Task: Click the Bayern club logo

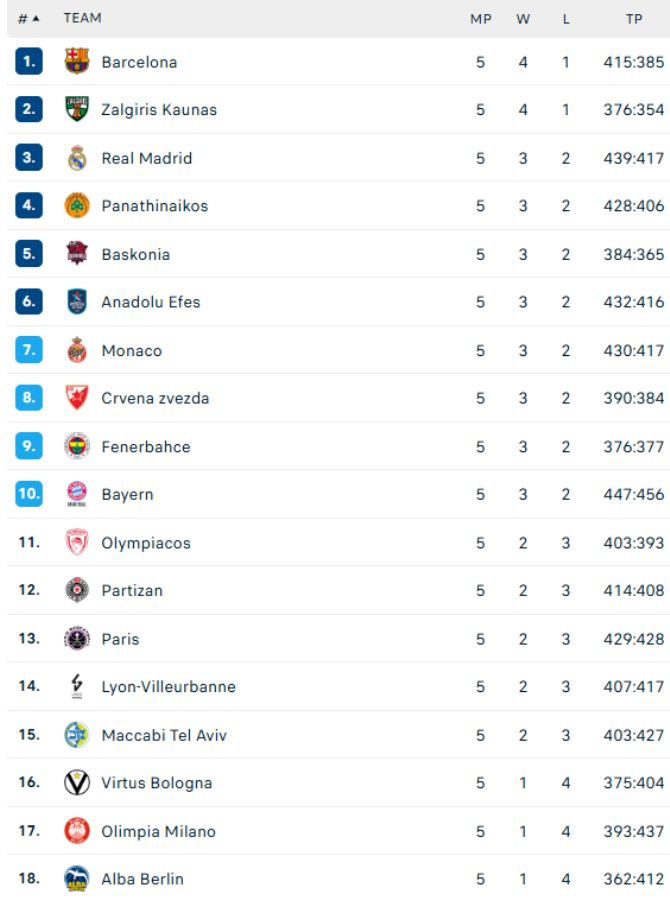Action: 77,495
